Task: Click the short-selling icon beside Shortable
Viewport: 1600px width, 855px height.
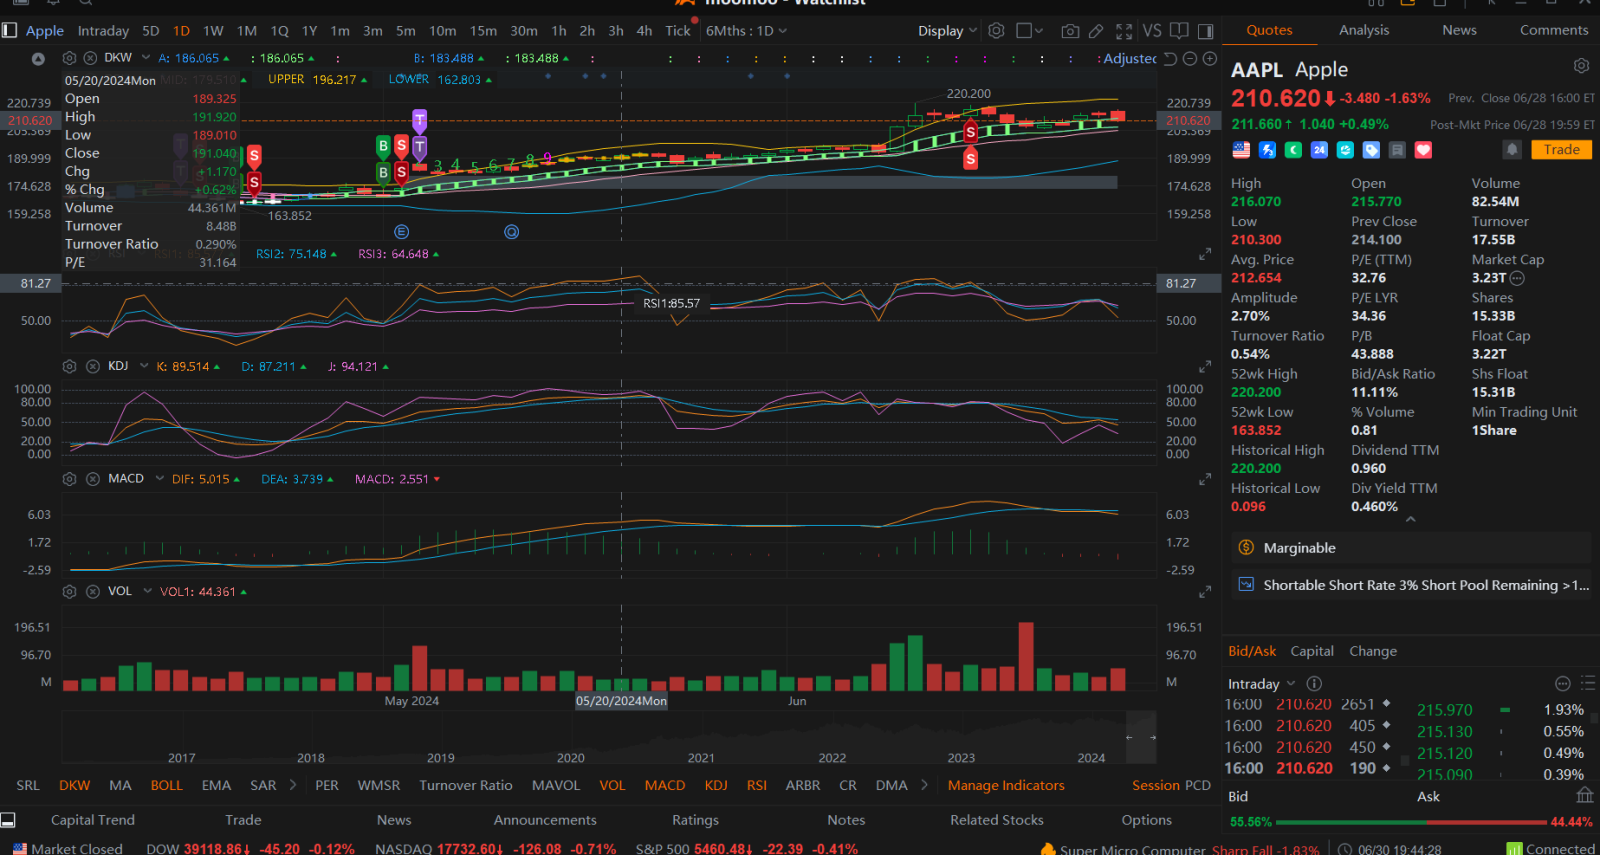Action: coord(1246,585)
